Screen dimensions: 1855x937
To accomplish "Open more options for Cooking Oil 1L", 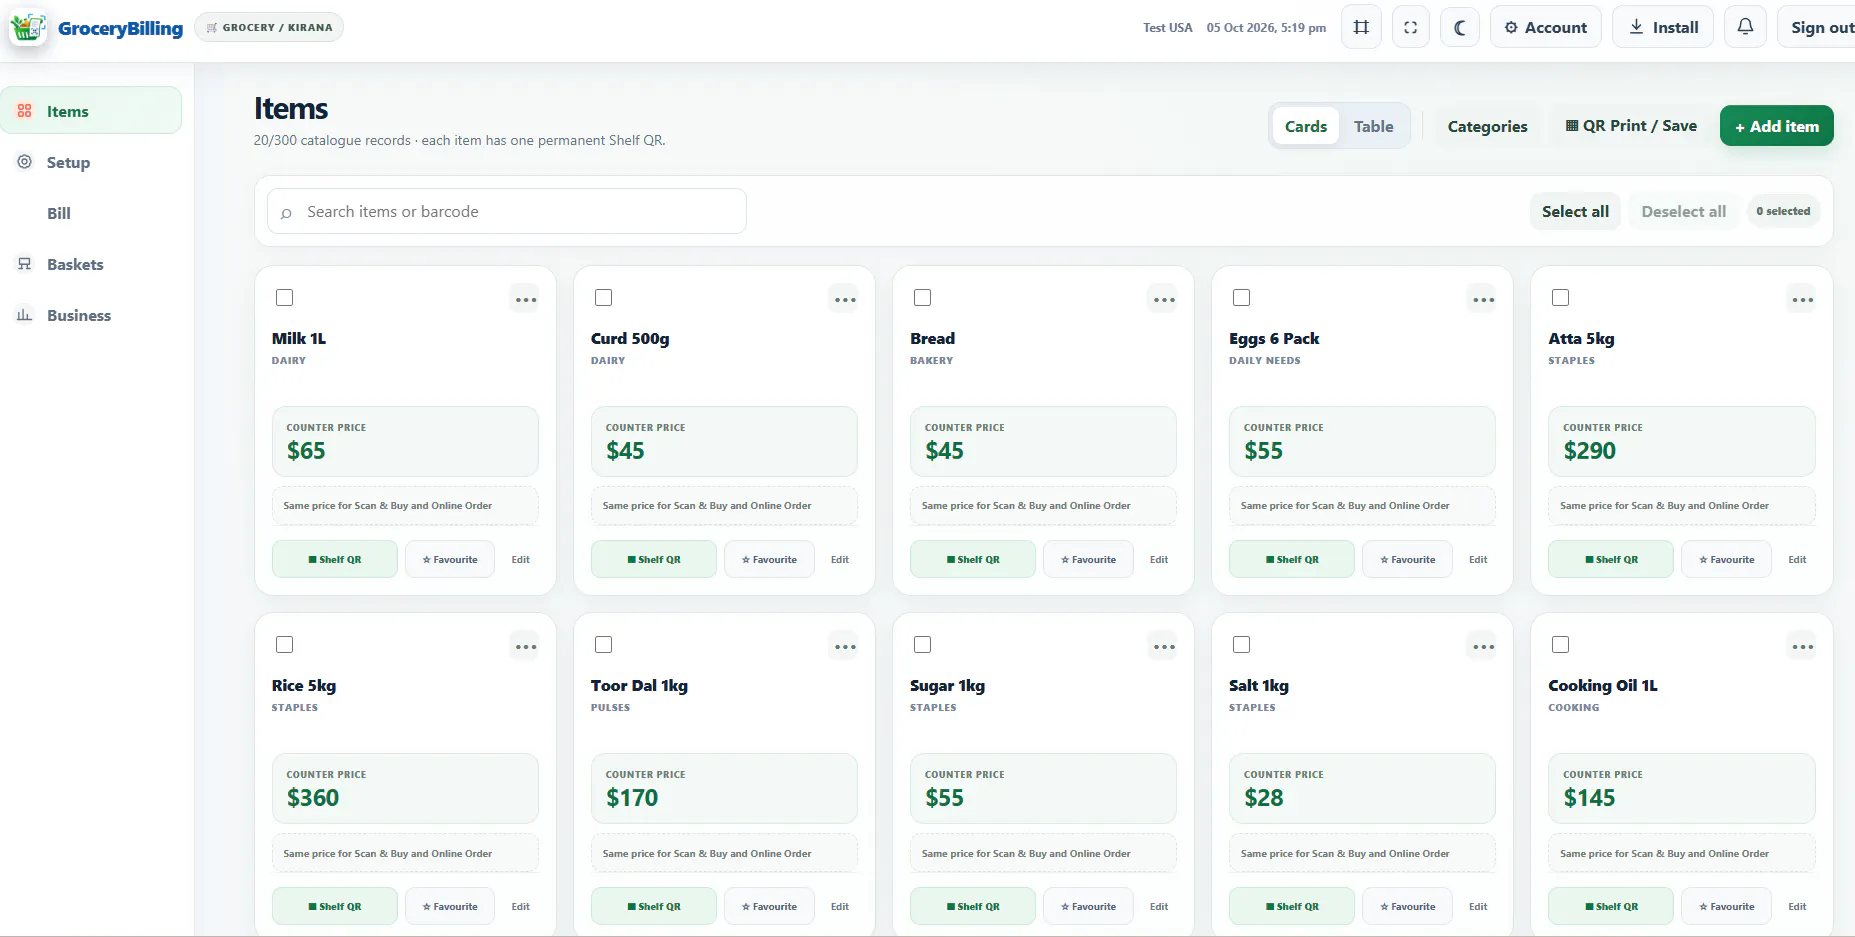I will [x=1802, y=646].
